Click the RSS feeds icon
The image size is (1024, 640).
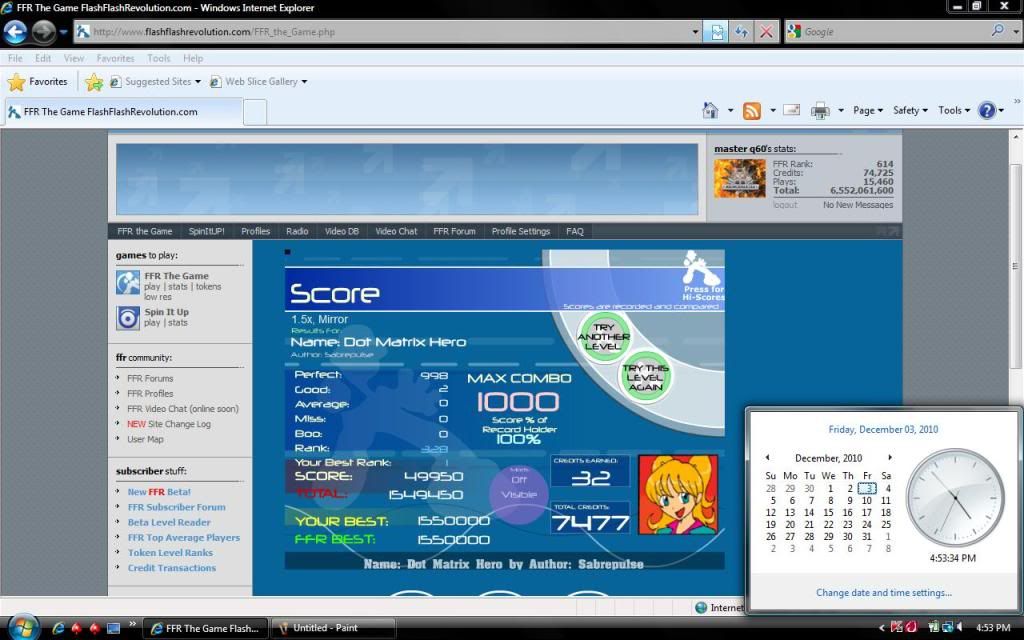pyautogui.click(x=752, y=111)
